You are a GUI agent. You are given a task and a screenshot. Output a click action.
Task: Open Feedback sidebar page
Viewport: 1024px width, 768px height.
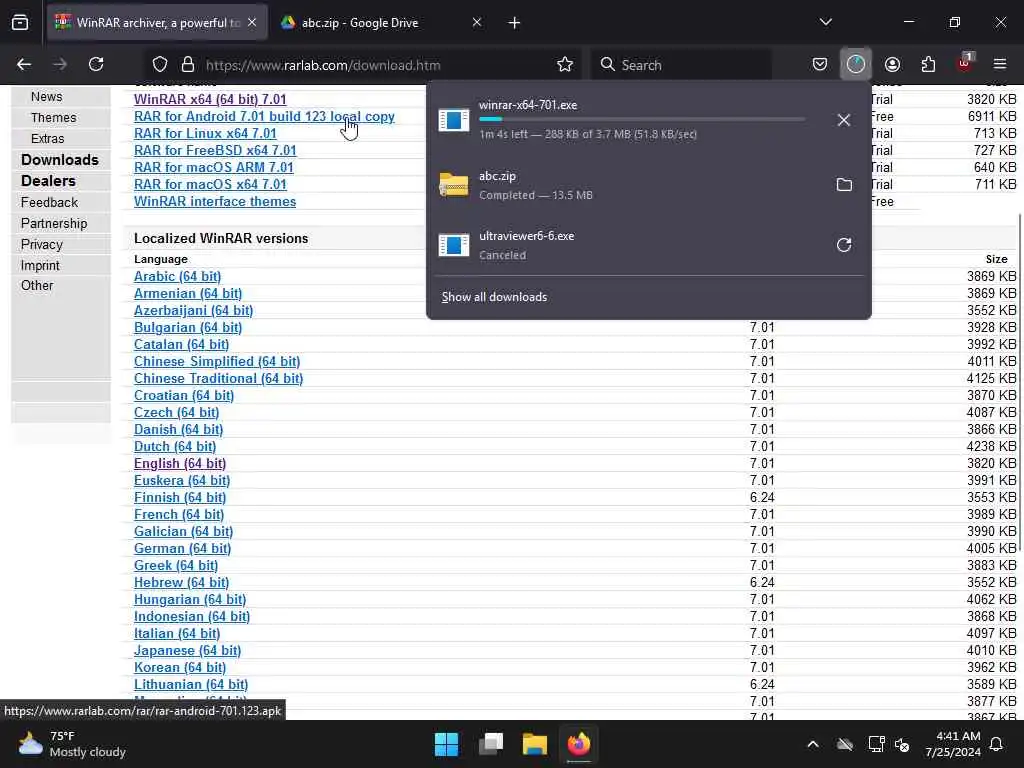(49, 202)
